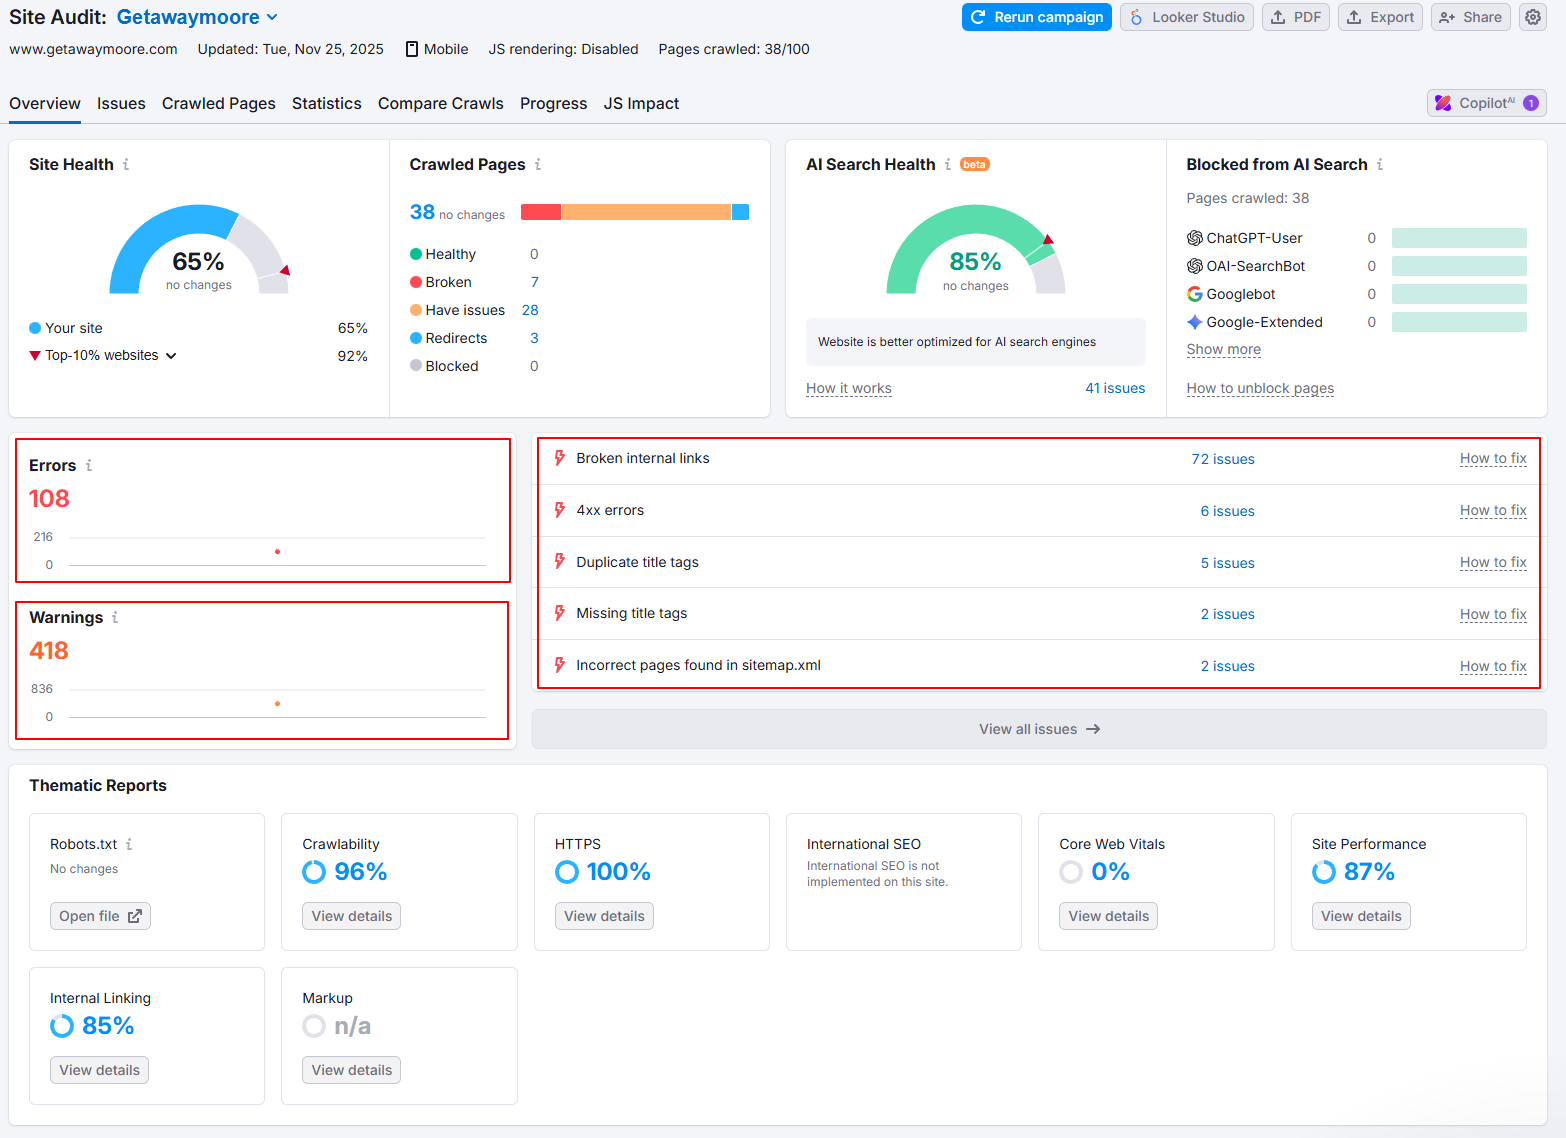
Task: Open the 72 issues link for broken internal links
Action: click(1222, 459)
